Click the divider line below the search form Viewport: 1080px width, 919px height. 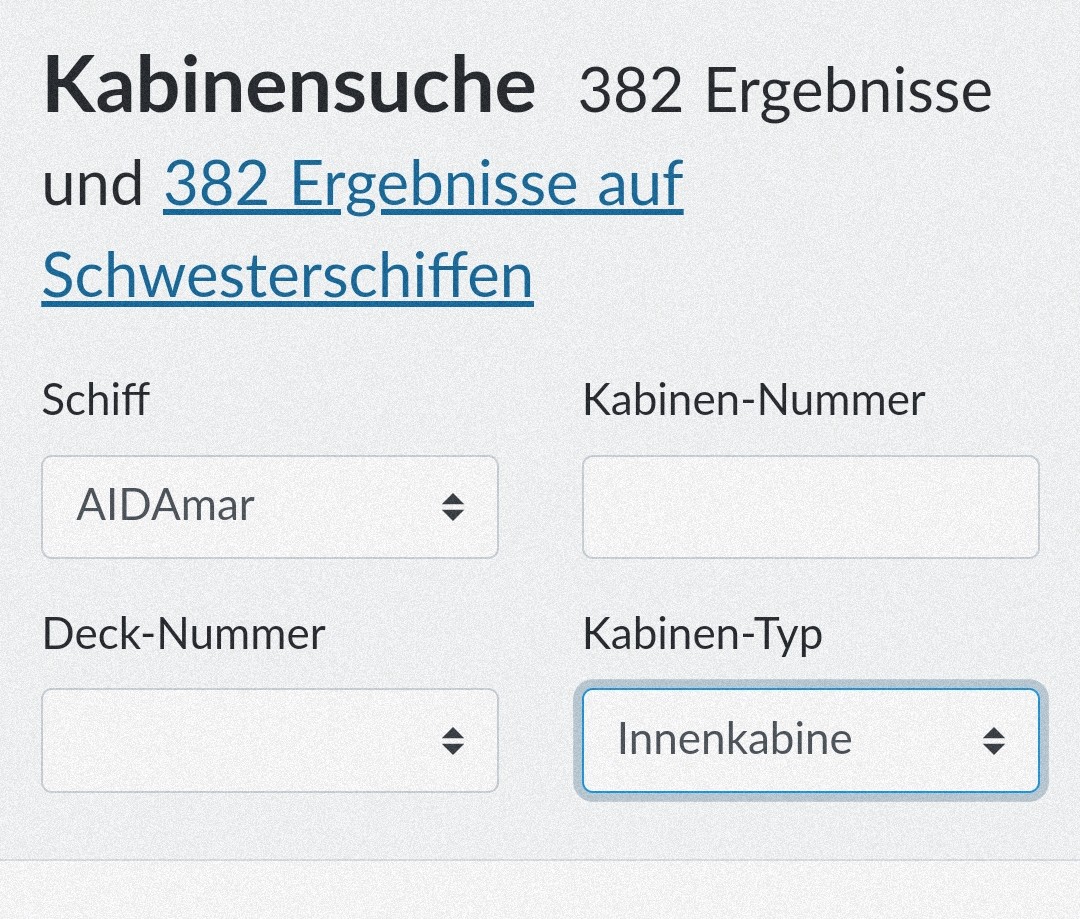(540, 860)
